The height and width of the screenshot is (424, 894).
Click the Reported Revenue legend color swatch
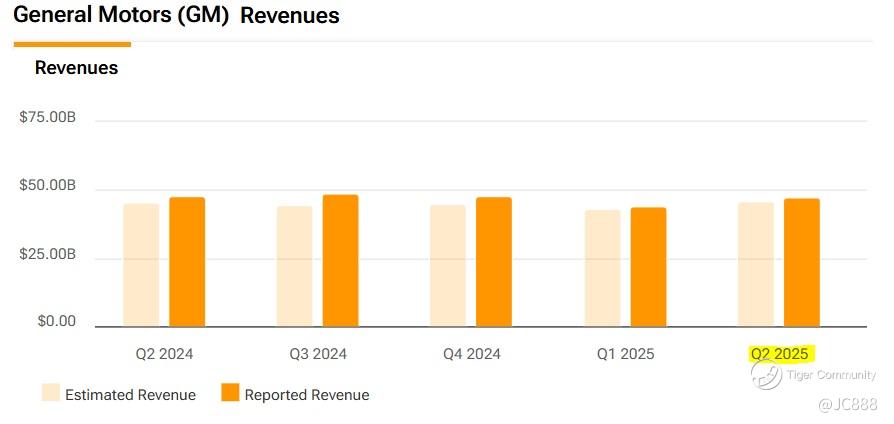[x=230, y=393]
